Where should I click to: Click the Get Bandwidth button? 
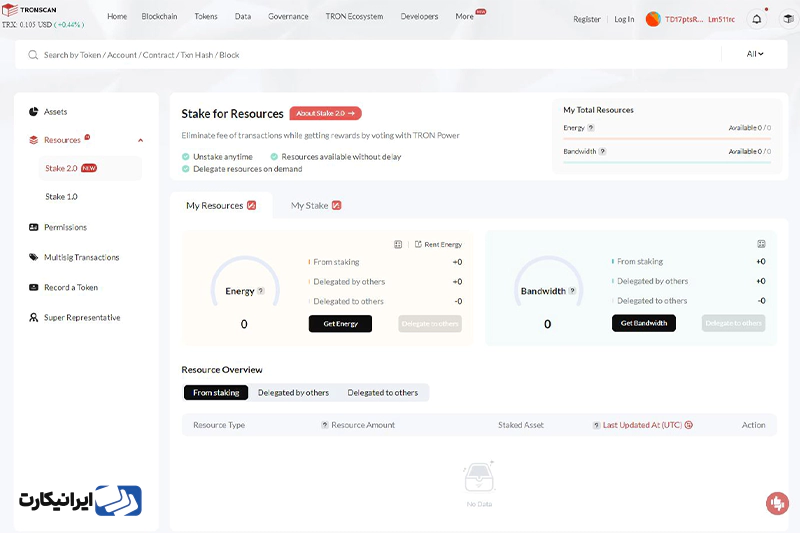644,323
